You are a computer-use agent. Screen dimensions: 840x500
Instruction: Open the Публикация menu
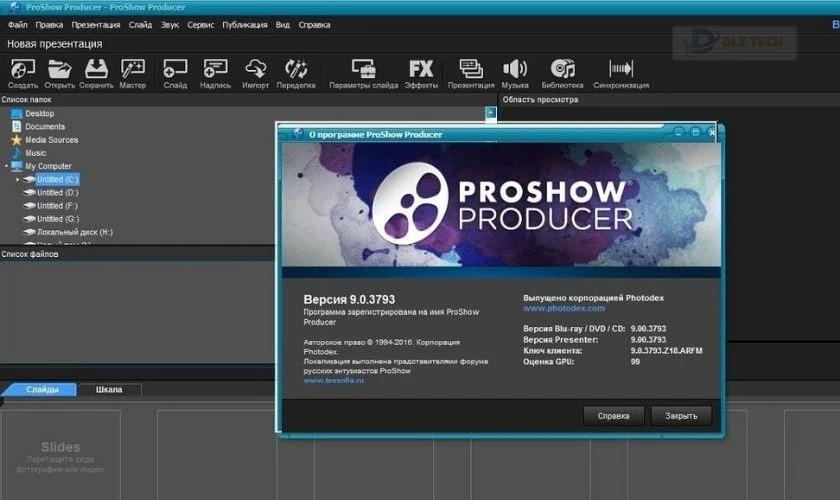pyautogui.click(x=245, y=25)
